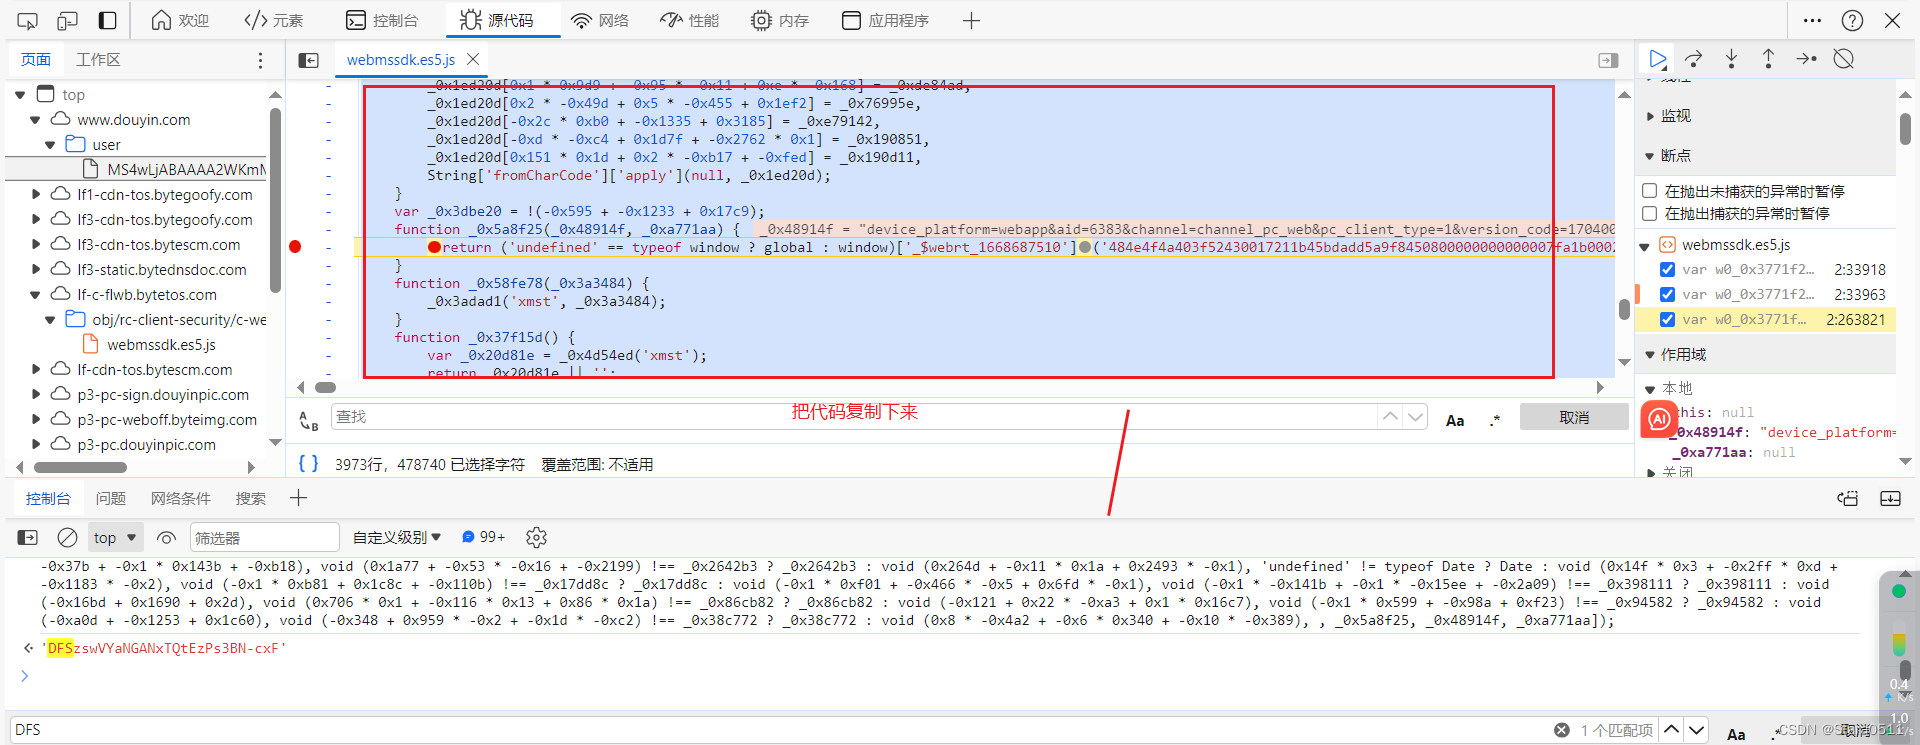
Task: Switch to drawer 问题 issues tab
Action: (x=110, y=499)
